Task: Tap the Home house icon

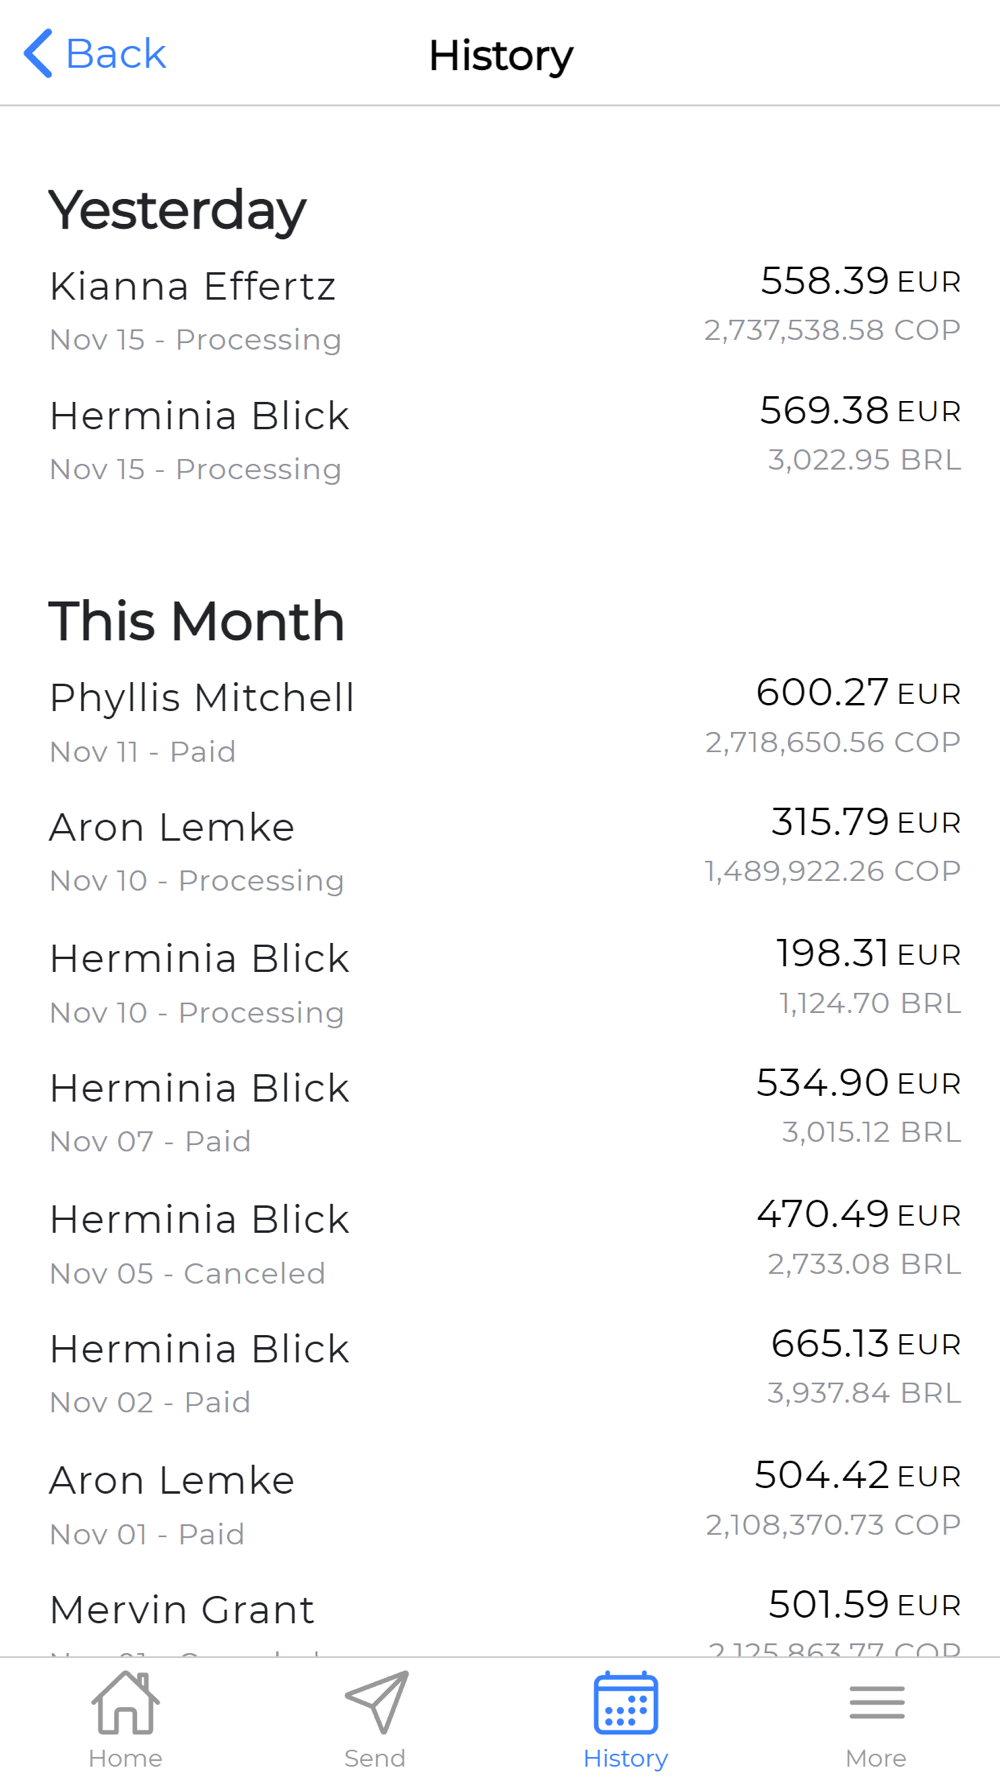Action: point(125,1702)
